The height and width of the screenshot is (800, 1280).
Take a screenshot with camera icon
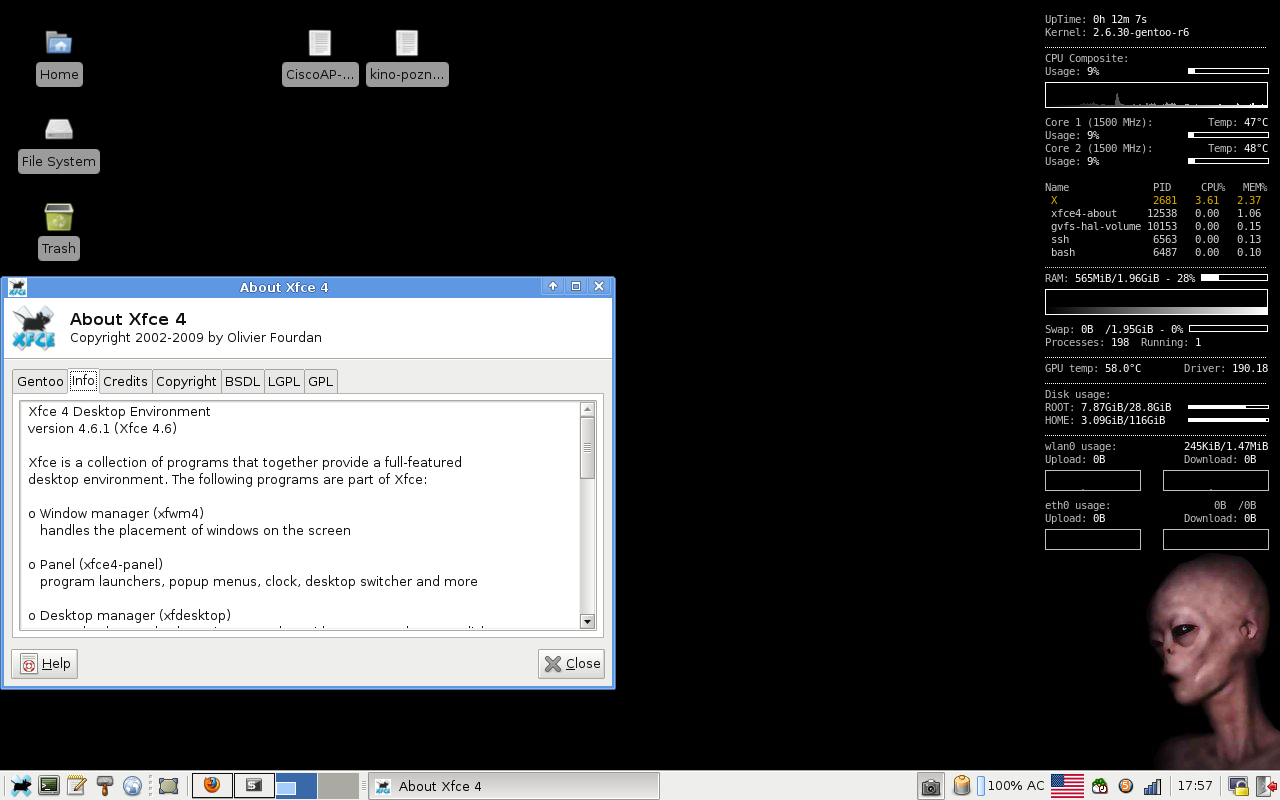pos(930,786)
